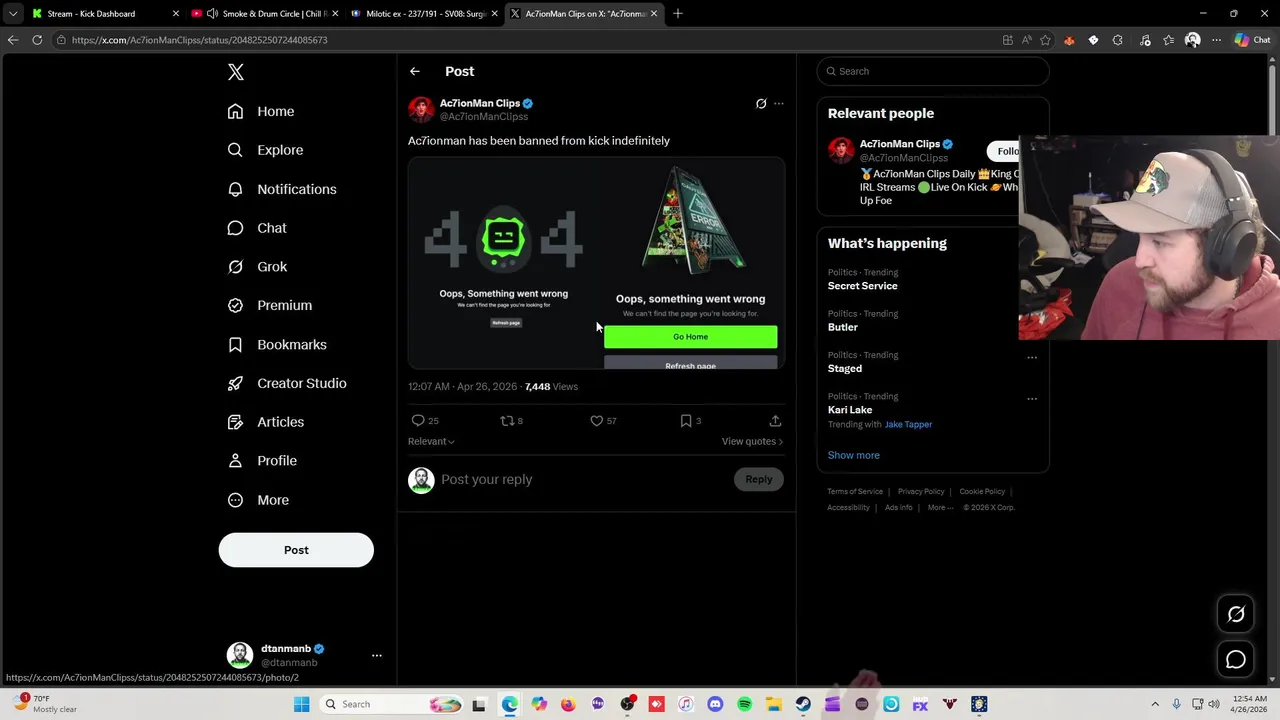Switch to the Smoke & Drum Circle tab

point(265,13)
